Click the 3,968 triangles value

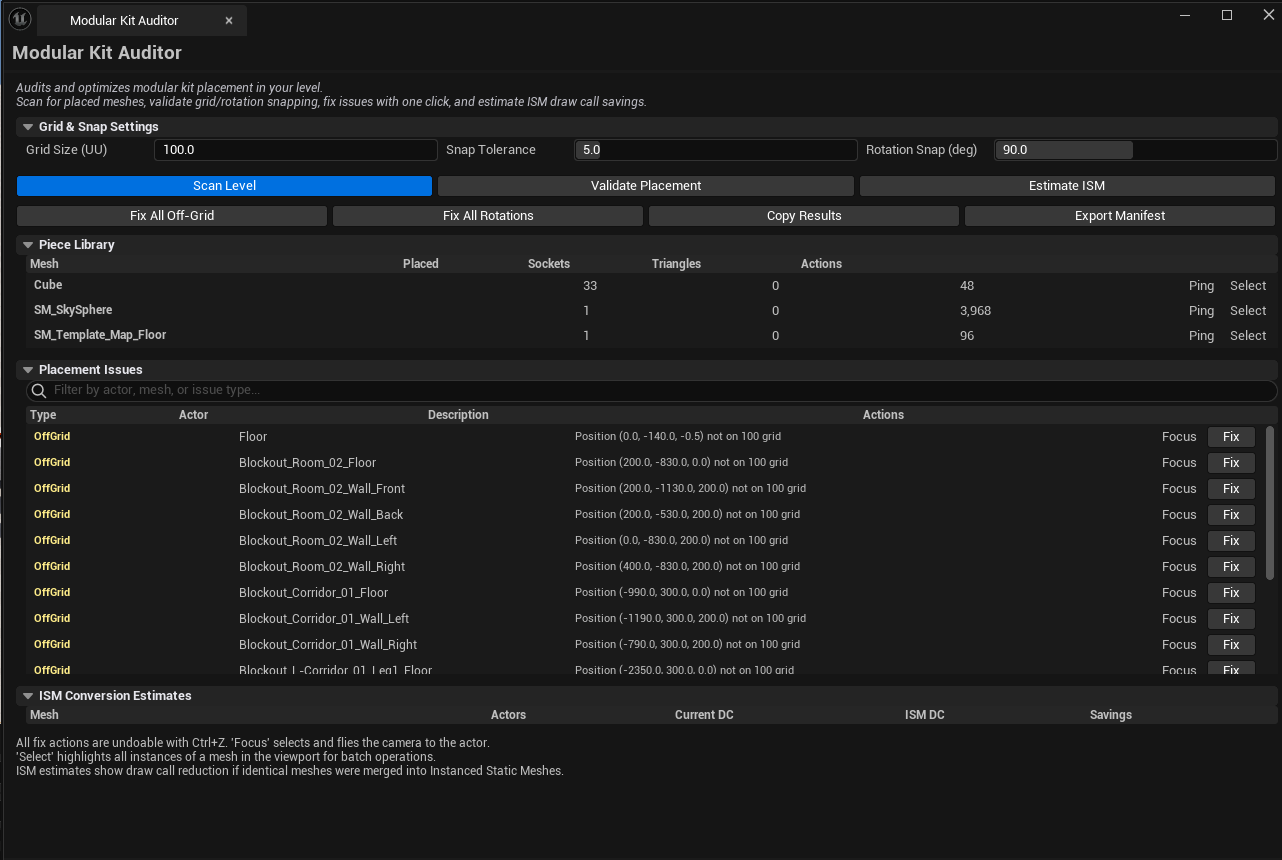point(975,311)
